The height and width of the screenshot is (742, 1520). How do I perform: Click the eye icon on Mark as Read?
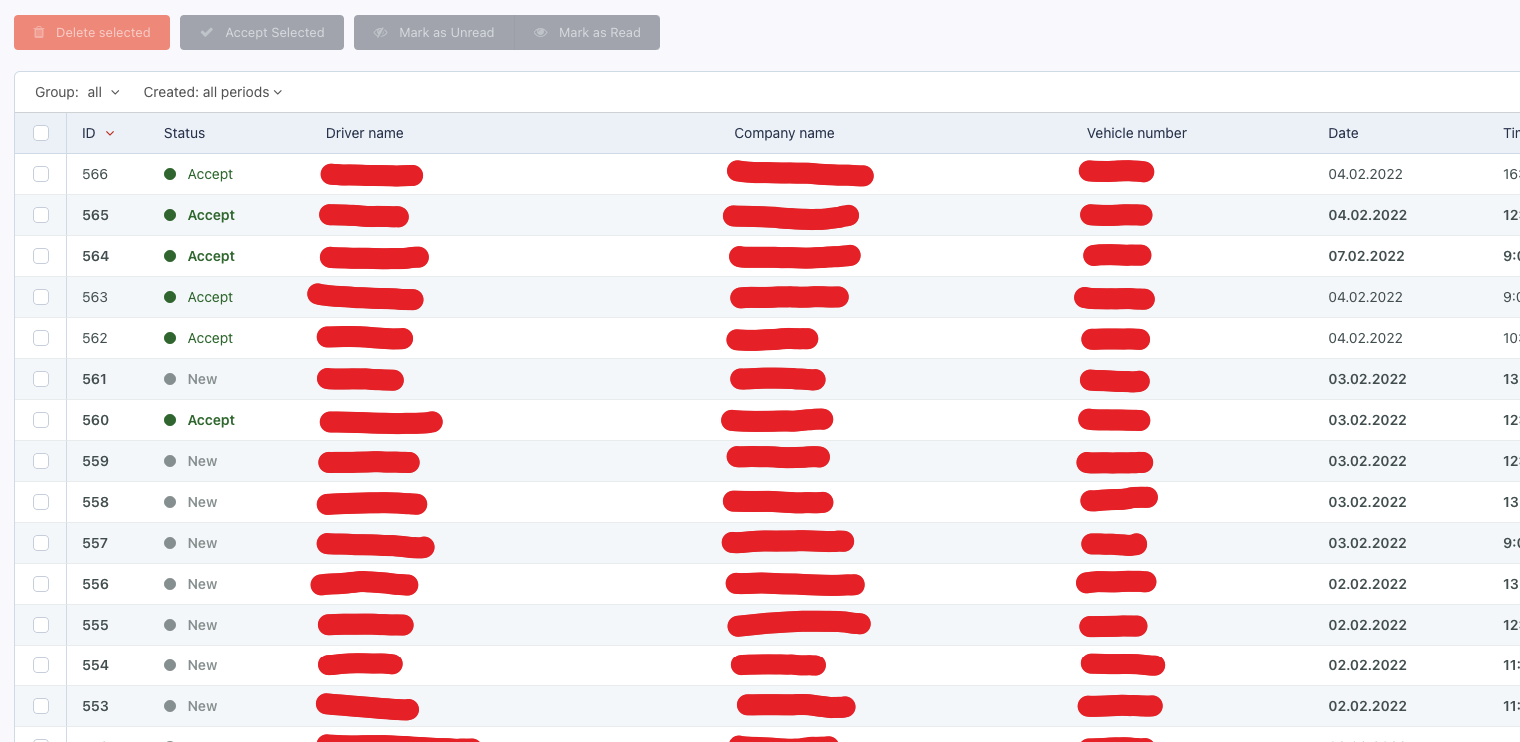pos(539,32)
